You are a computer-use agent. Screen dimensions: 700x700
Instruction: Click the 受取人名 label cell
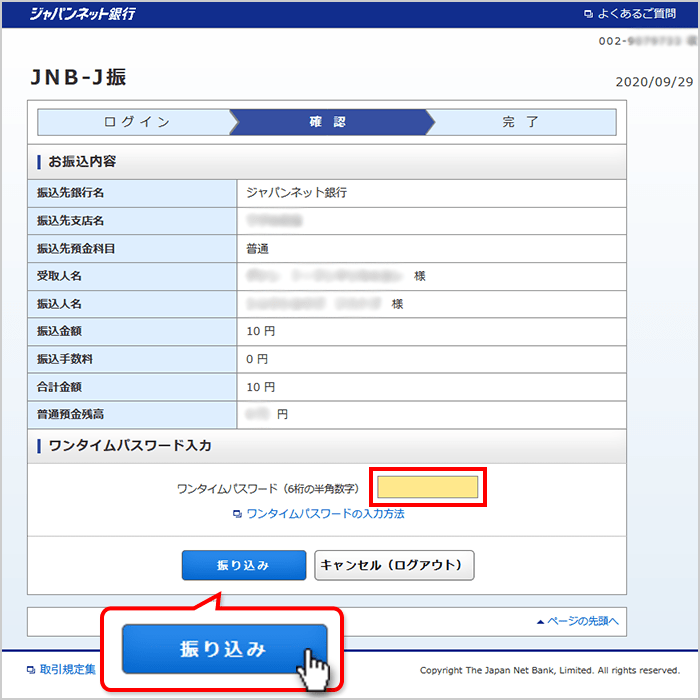coord(132,276)
